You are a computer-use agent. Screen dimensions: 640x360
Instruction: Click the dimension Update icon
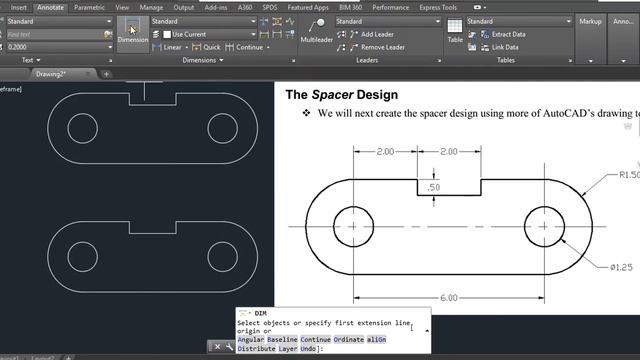pyautogui.click(x=277, y=35)
